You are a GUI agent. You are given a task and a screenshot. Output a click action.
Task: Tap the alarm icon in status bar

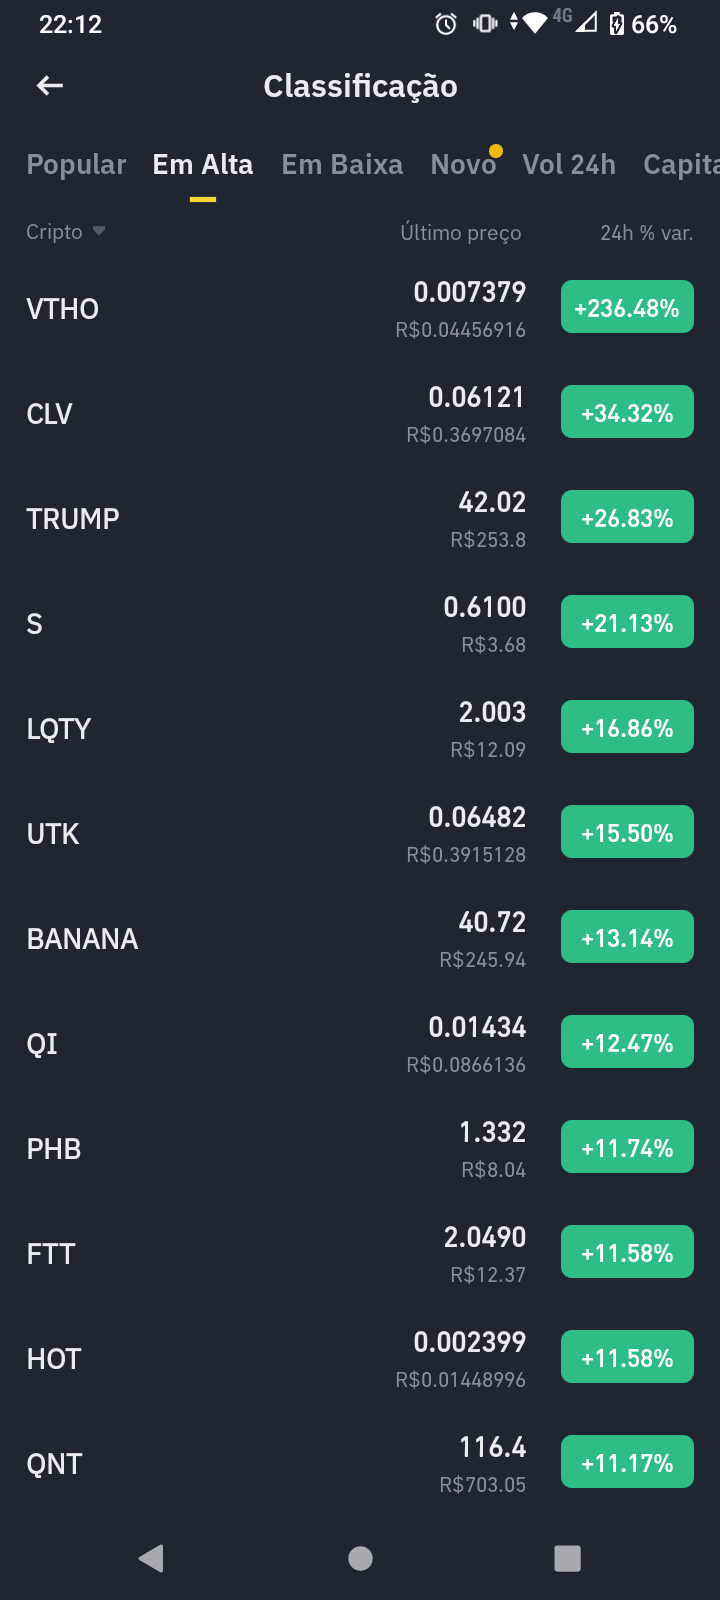pyautogui.click(x=446, y=24)
